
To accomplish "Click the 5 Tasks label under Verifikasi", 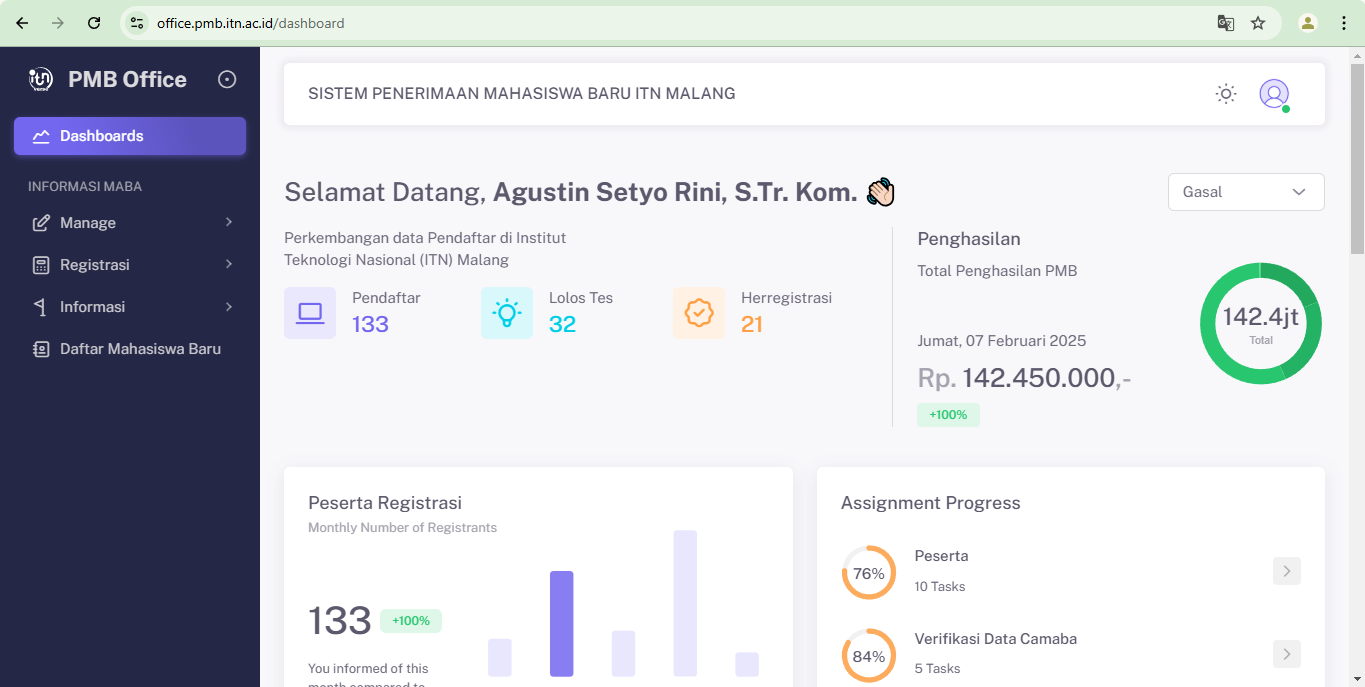I will click(x=937, y=669).
